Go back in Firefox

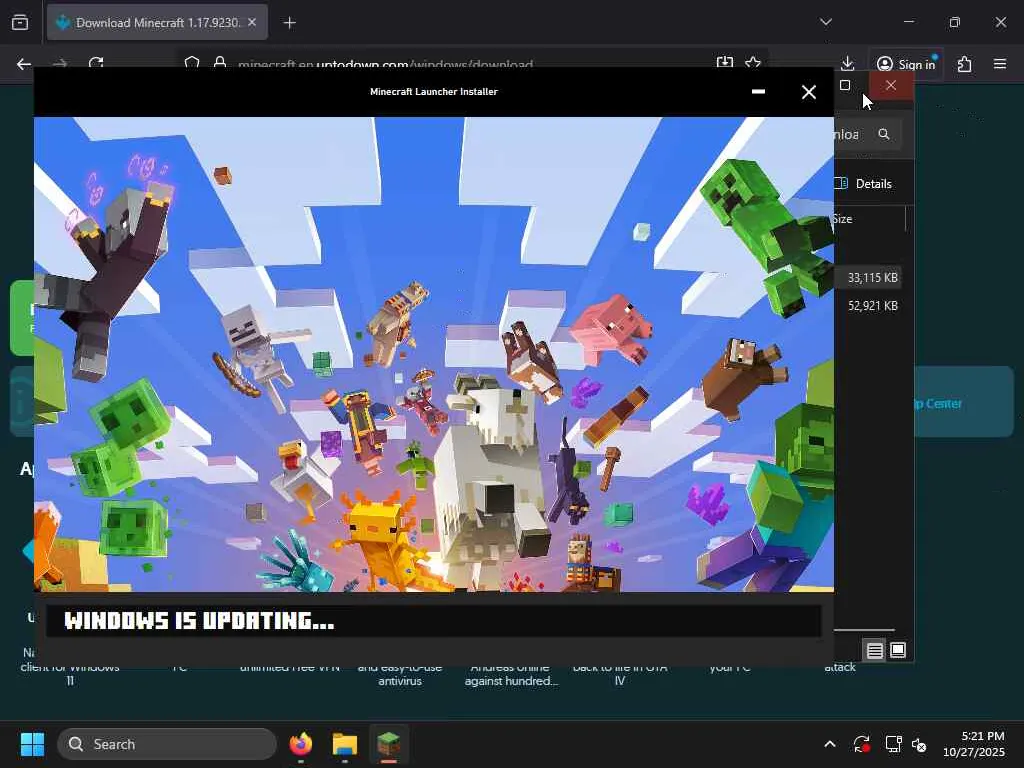pyautogui.click(x=24, y=64)
